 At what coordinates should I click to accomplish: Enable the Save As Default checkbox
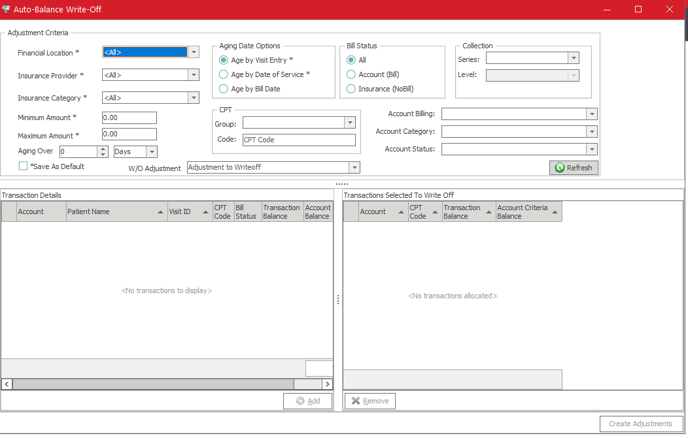tap(23, 166)
